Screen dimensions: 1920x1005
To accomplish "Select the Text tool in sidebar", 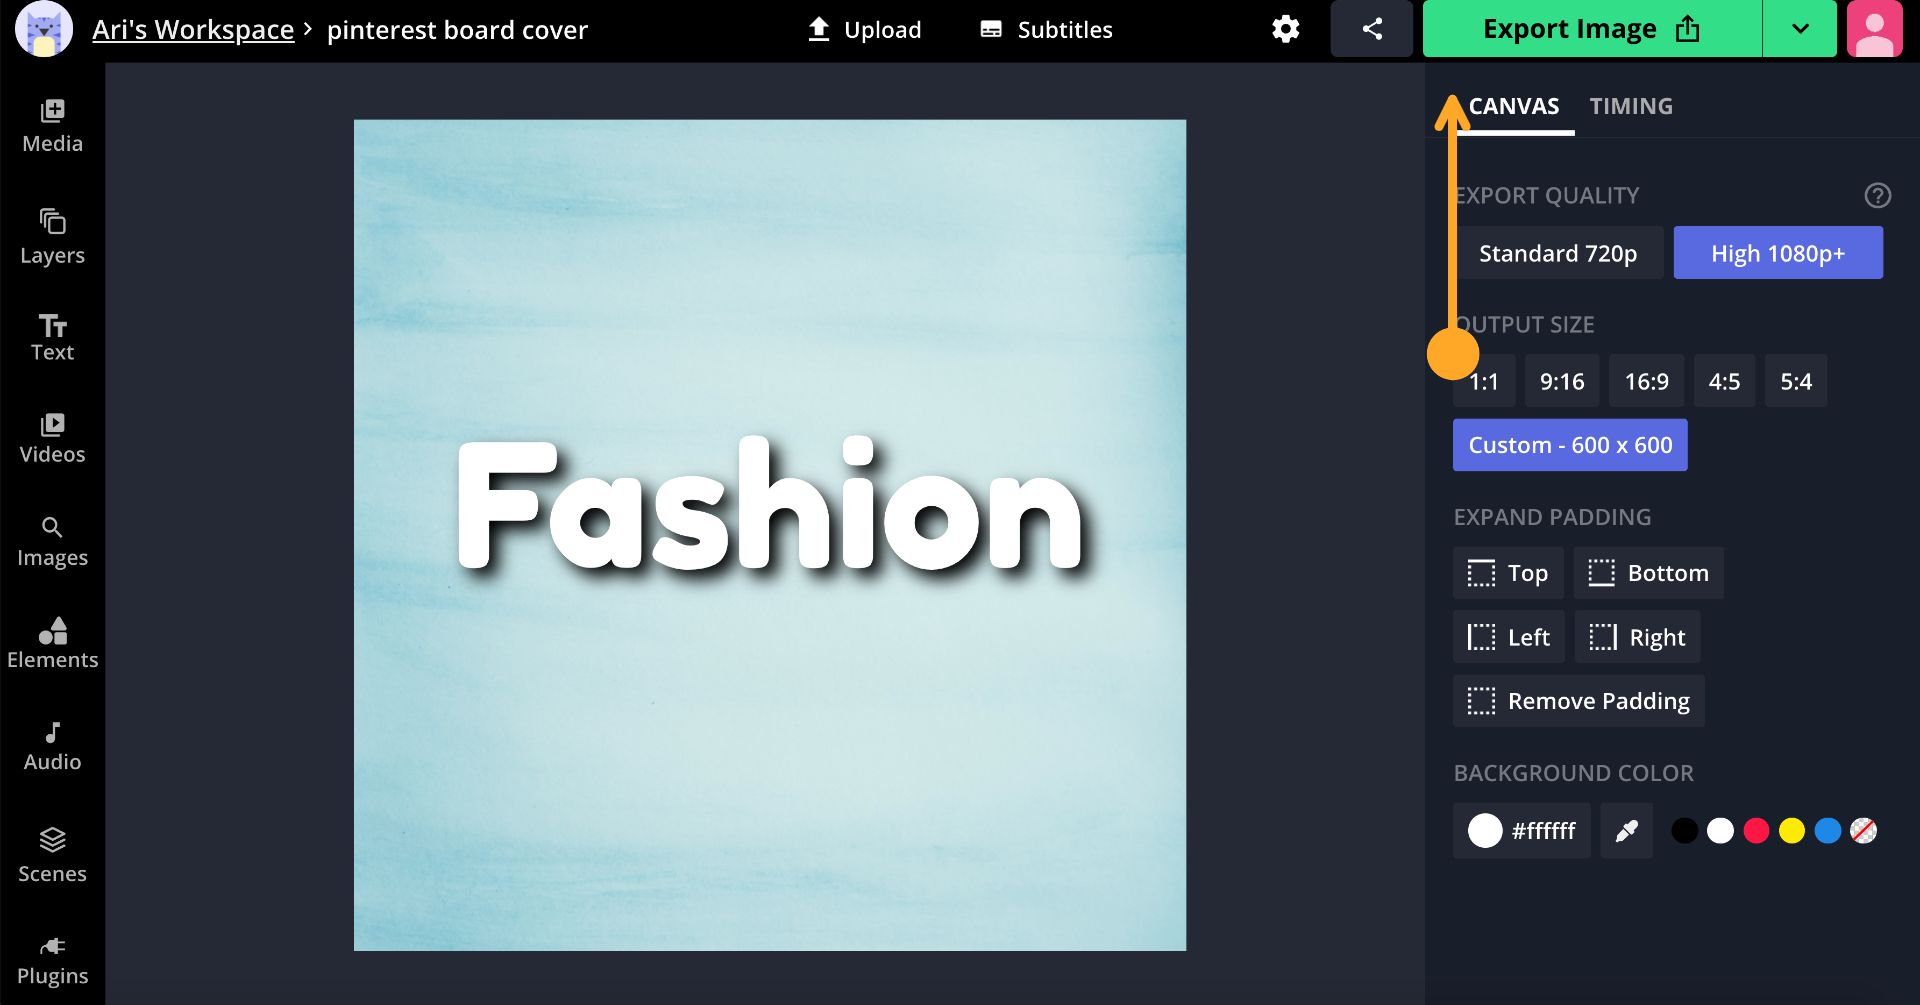I will (x=52, y=337).
